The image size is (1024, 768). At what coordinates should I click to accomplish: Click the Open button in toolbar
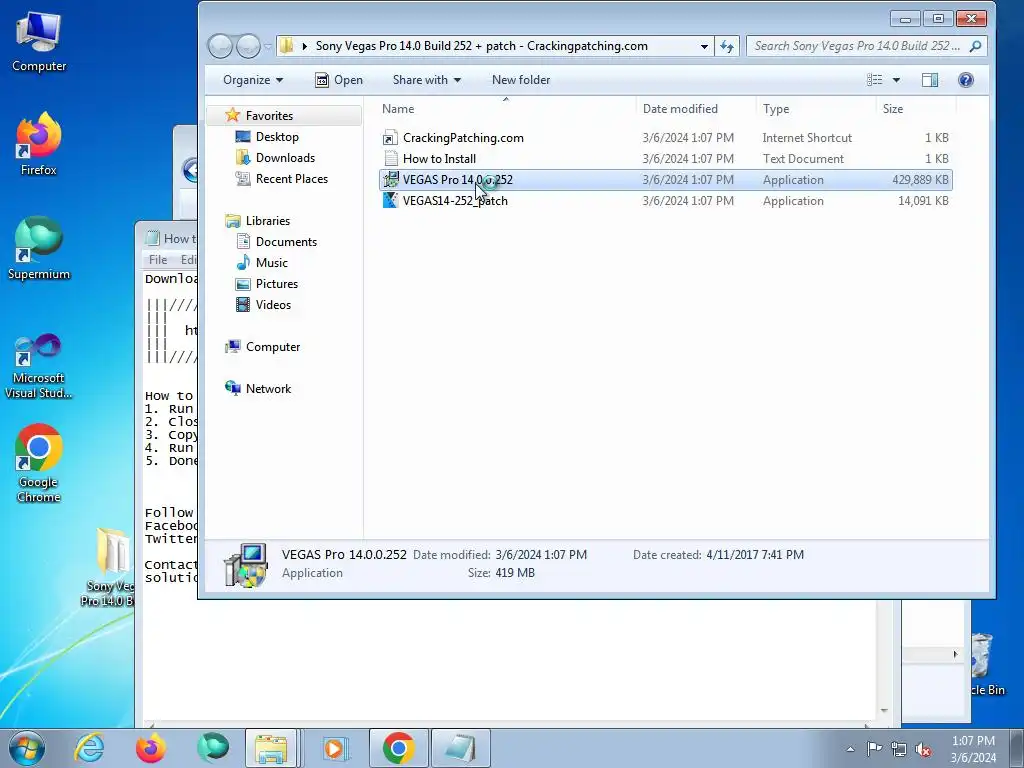(x=339, y=80)
